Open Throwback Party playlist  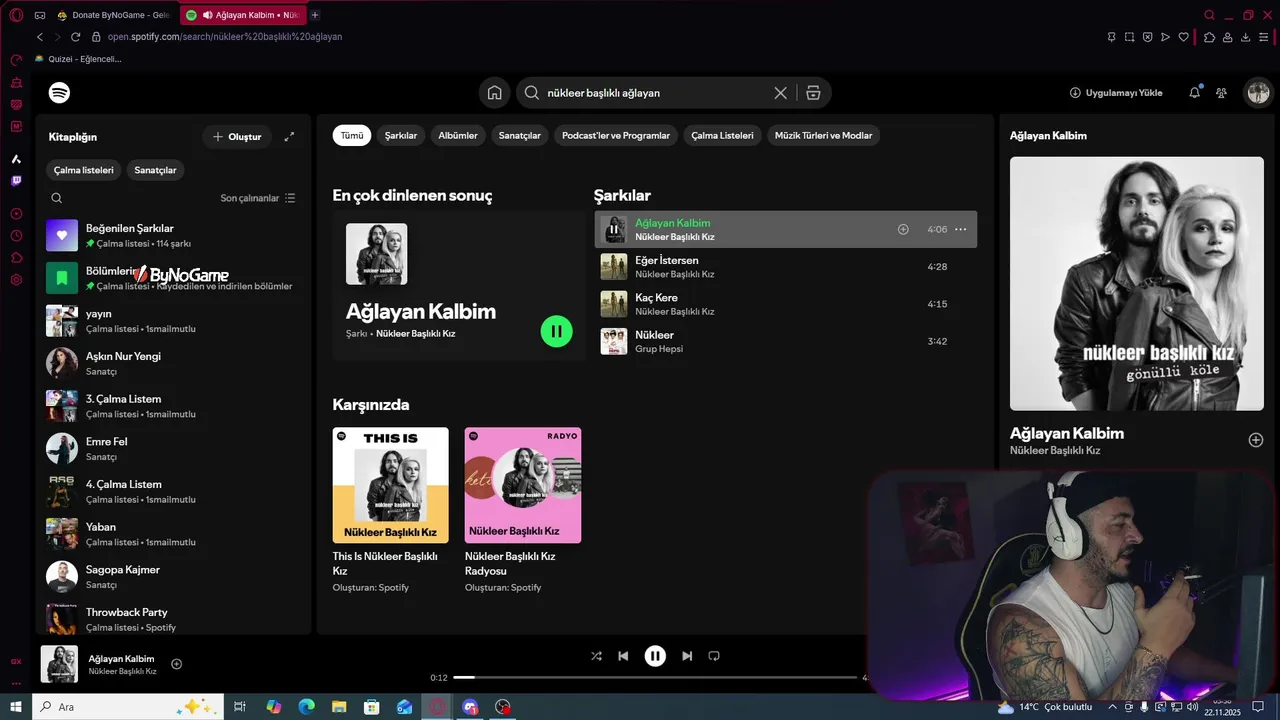(x=174, y=619)
